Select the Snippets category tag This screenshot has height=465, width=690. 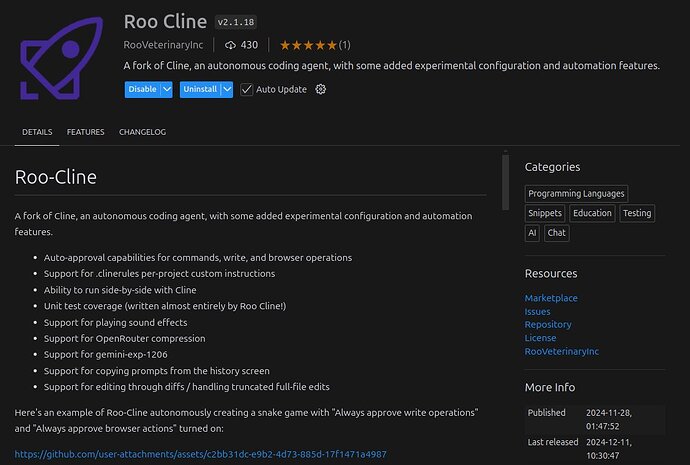[545, 213]
